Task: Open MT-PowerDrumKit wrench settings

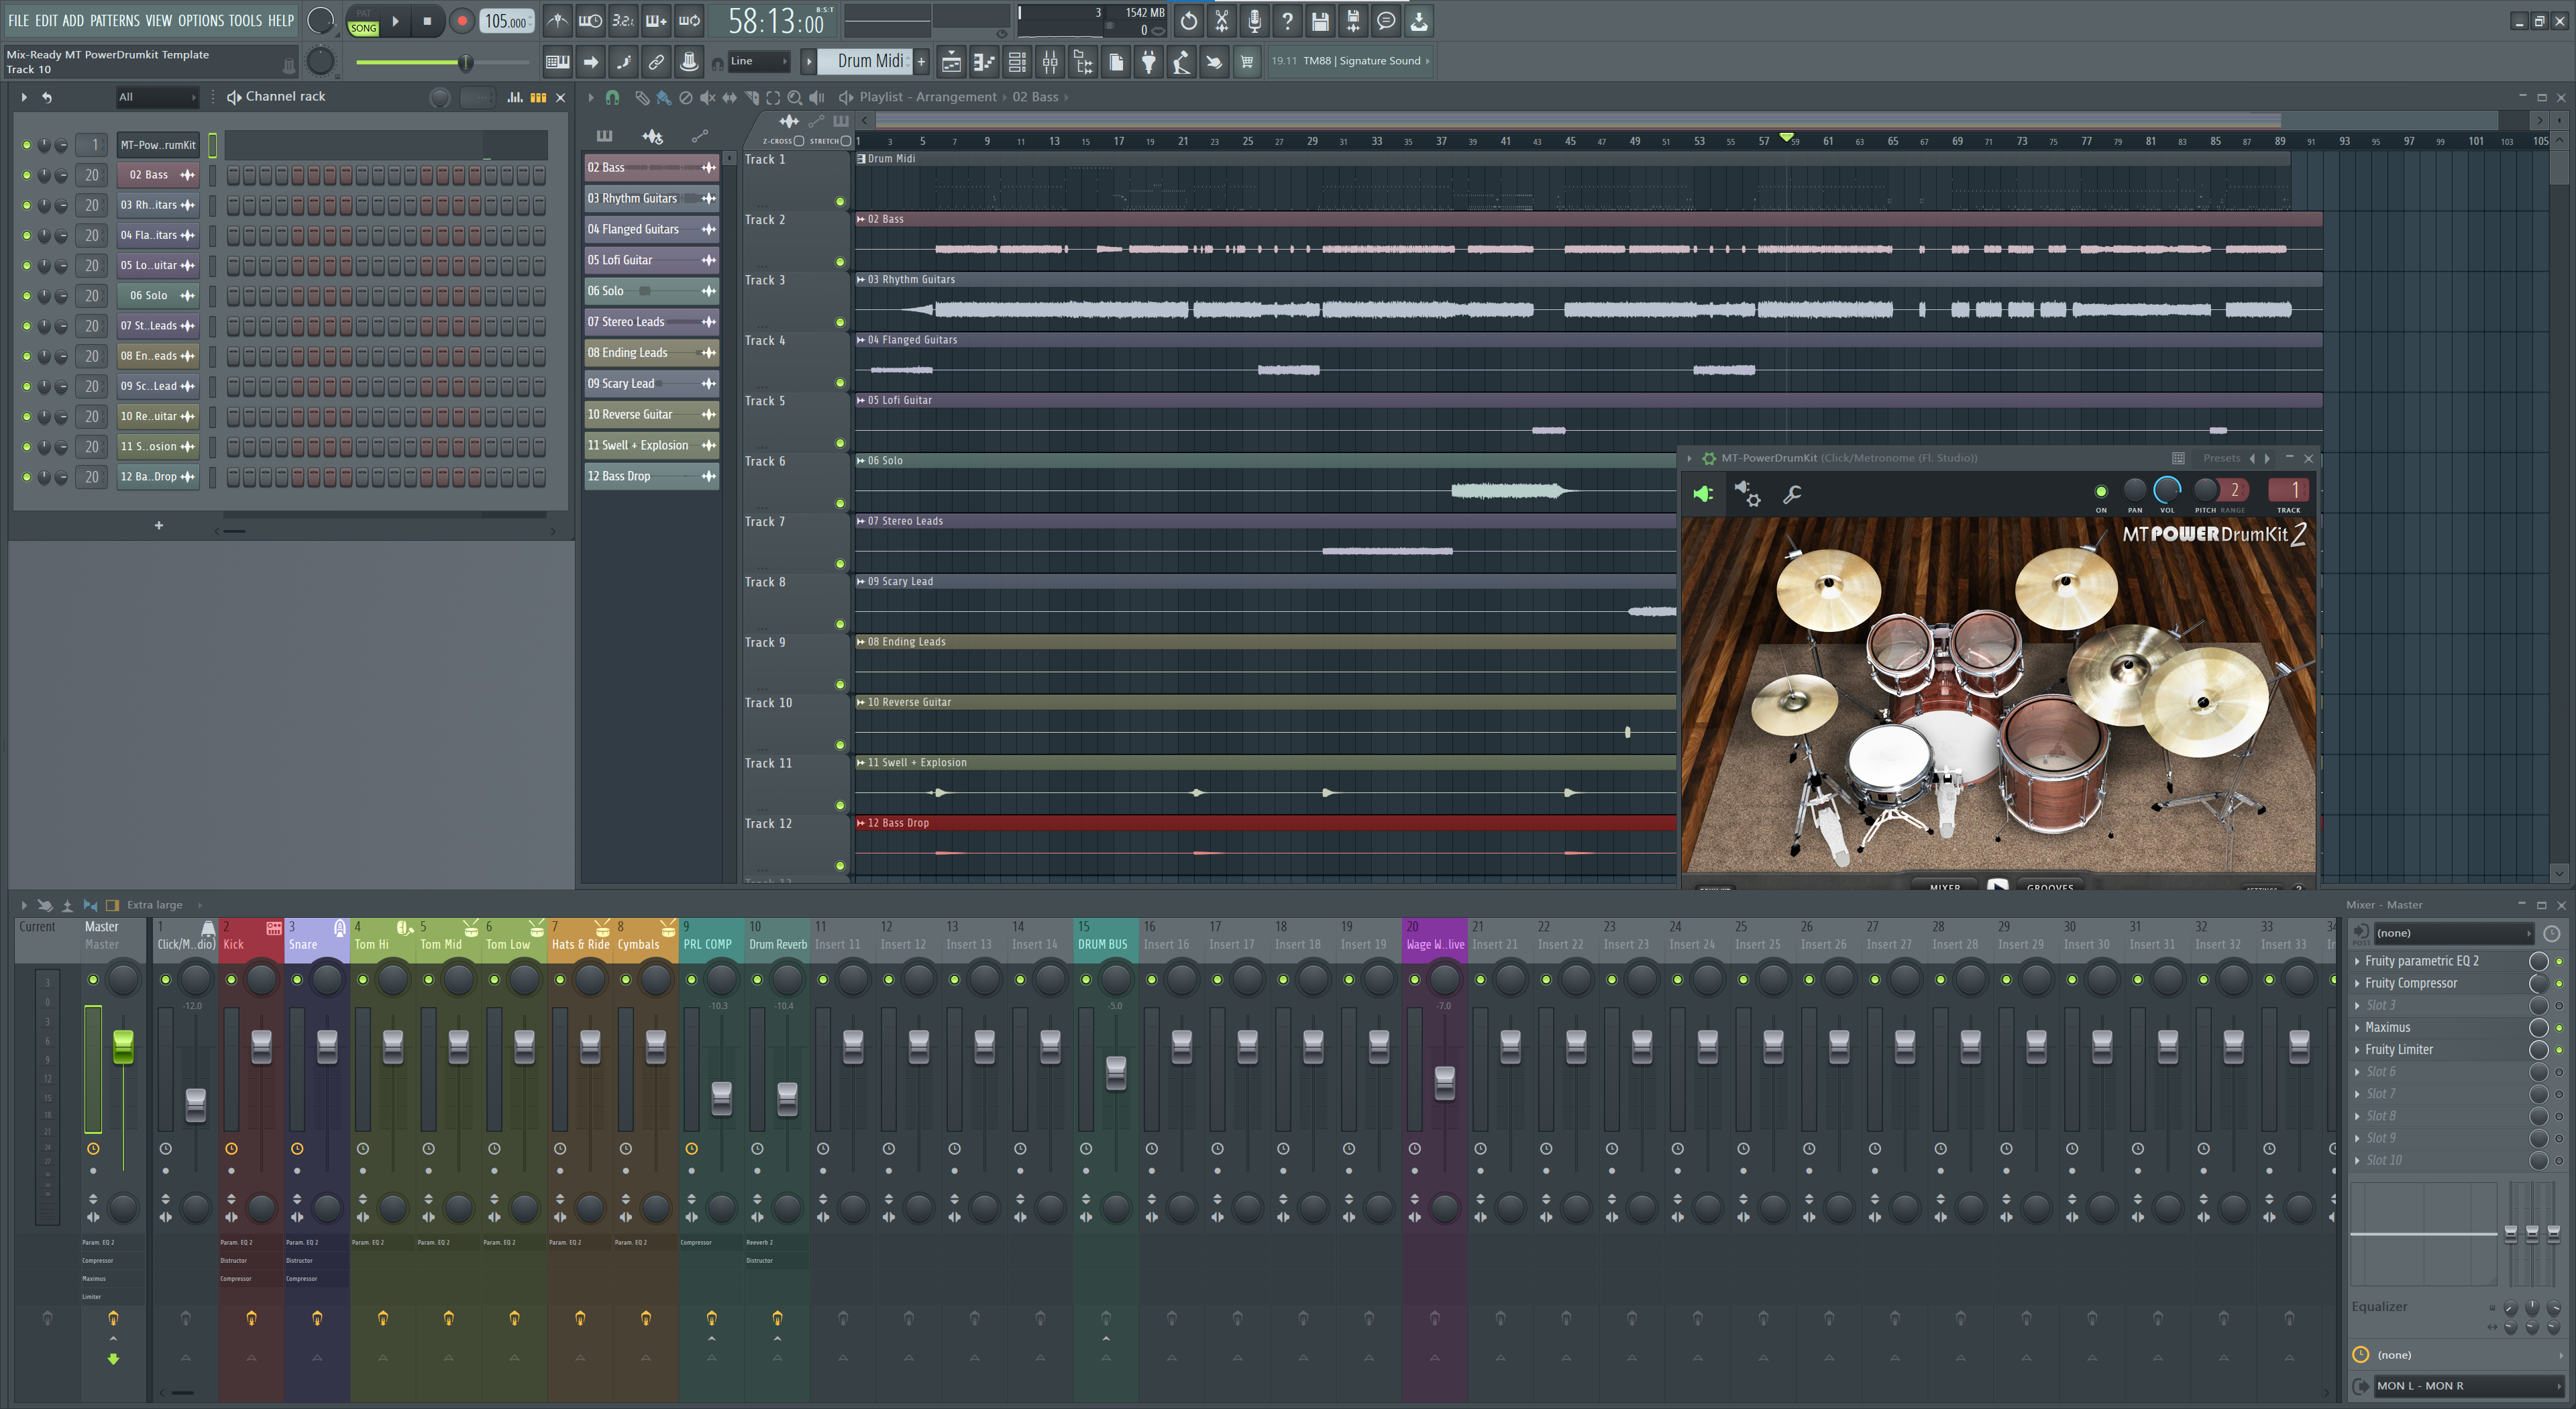Action: 1792,494
